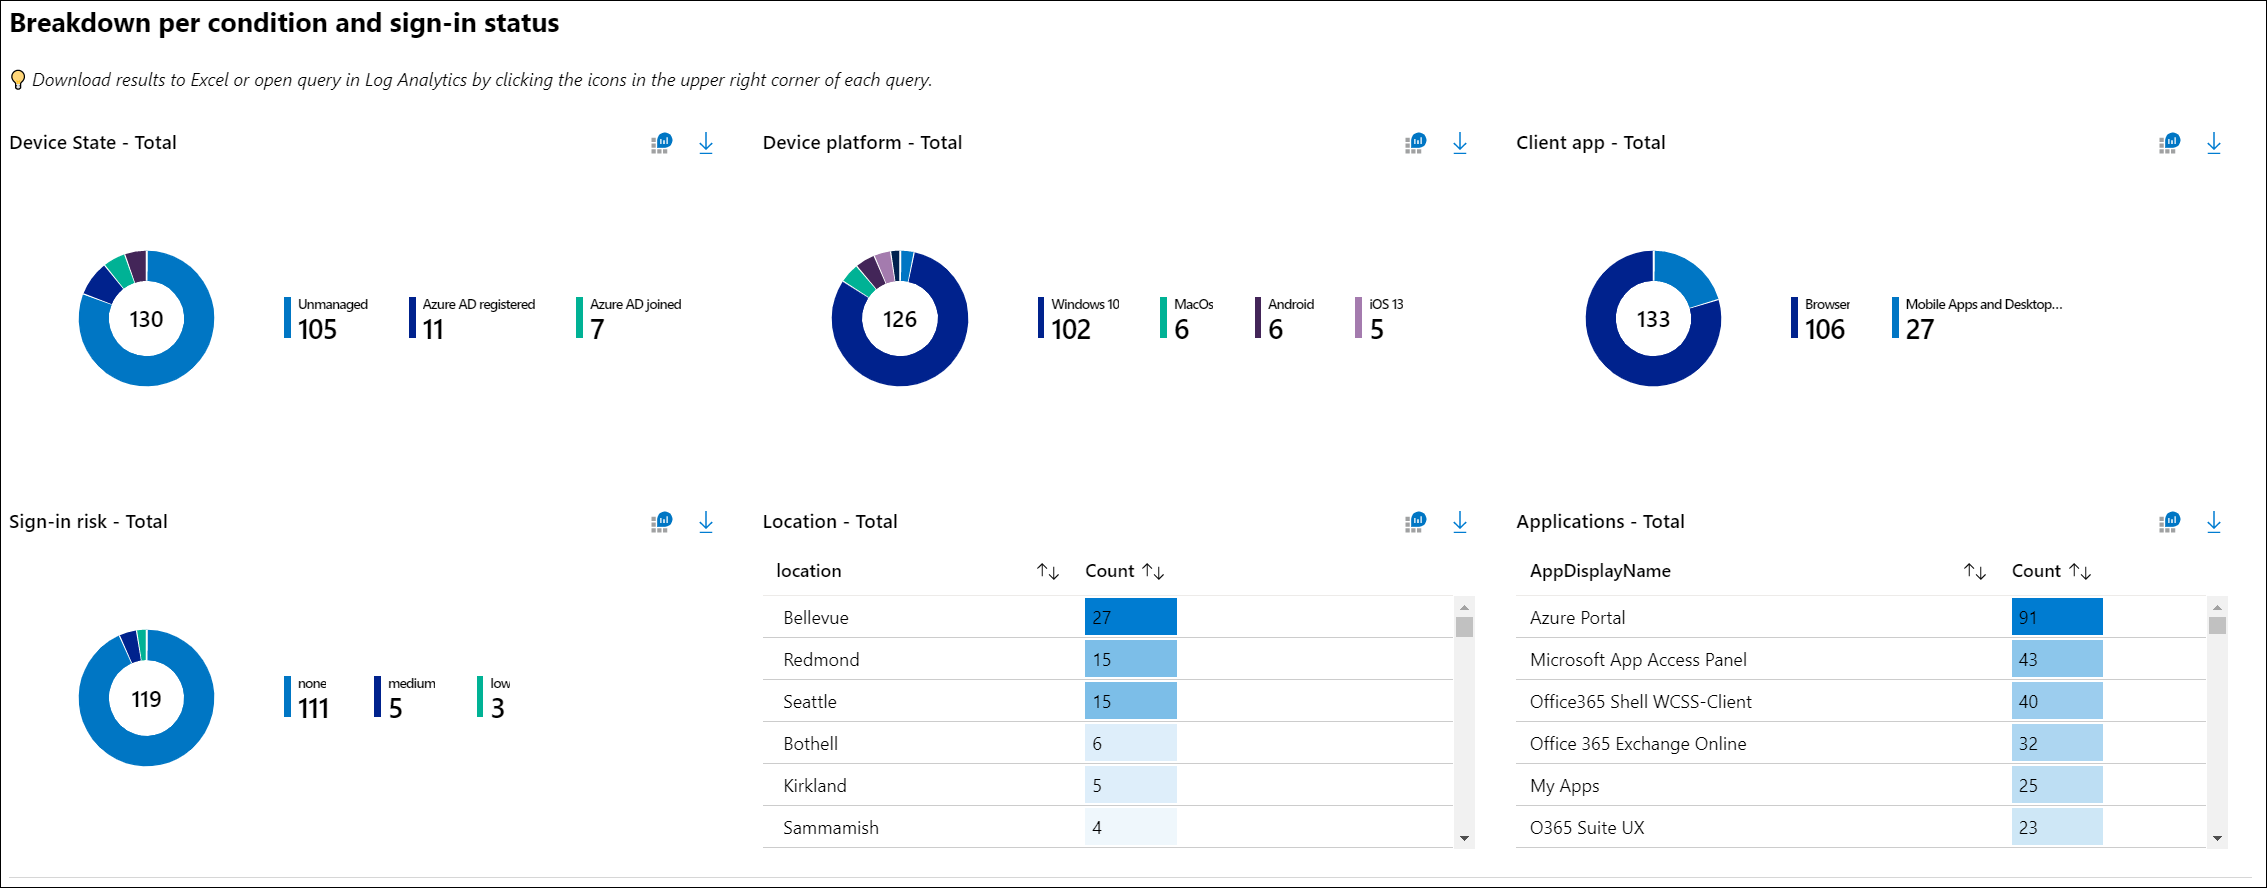Viewport: 2267px width, 888px height.
Task: Select the Unmanaged device state legend item
Action: tap(327, 318)
